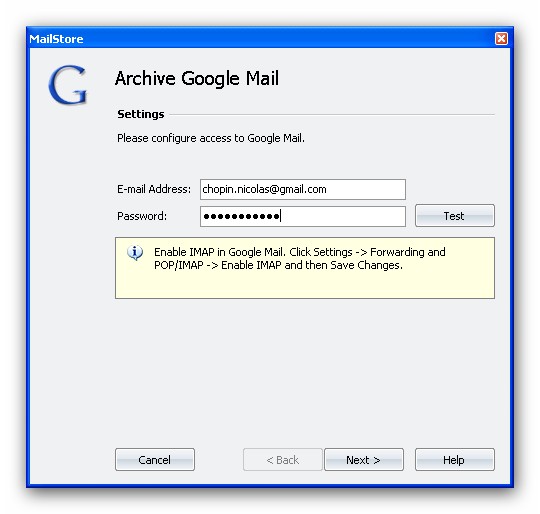The height and width of the screenshot is (514, 540).
Task: Cancel the archive wizard
Action: point(155,459)
